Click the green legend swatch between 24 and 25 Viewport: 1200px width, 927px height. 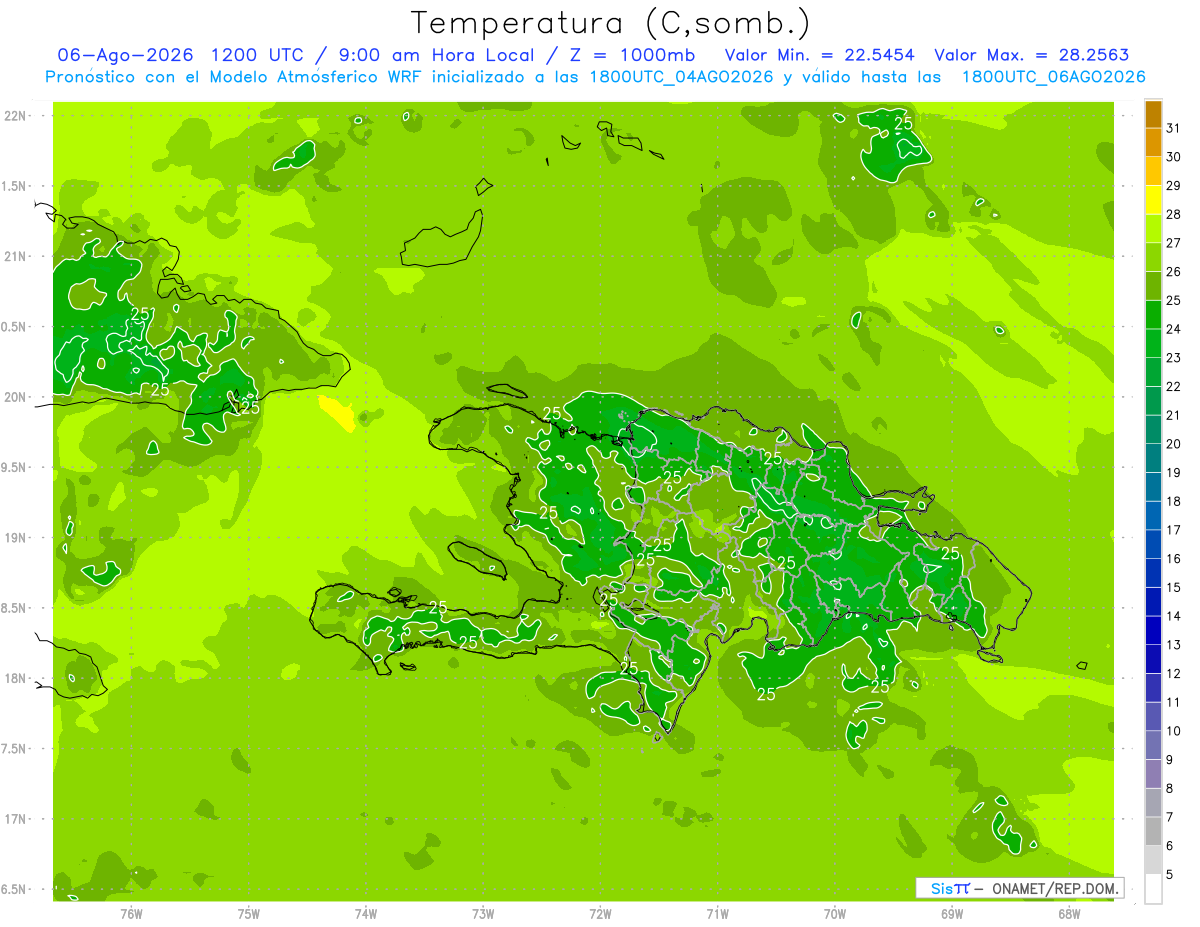1153,314
